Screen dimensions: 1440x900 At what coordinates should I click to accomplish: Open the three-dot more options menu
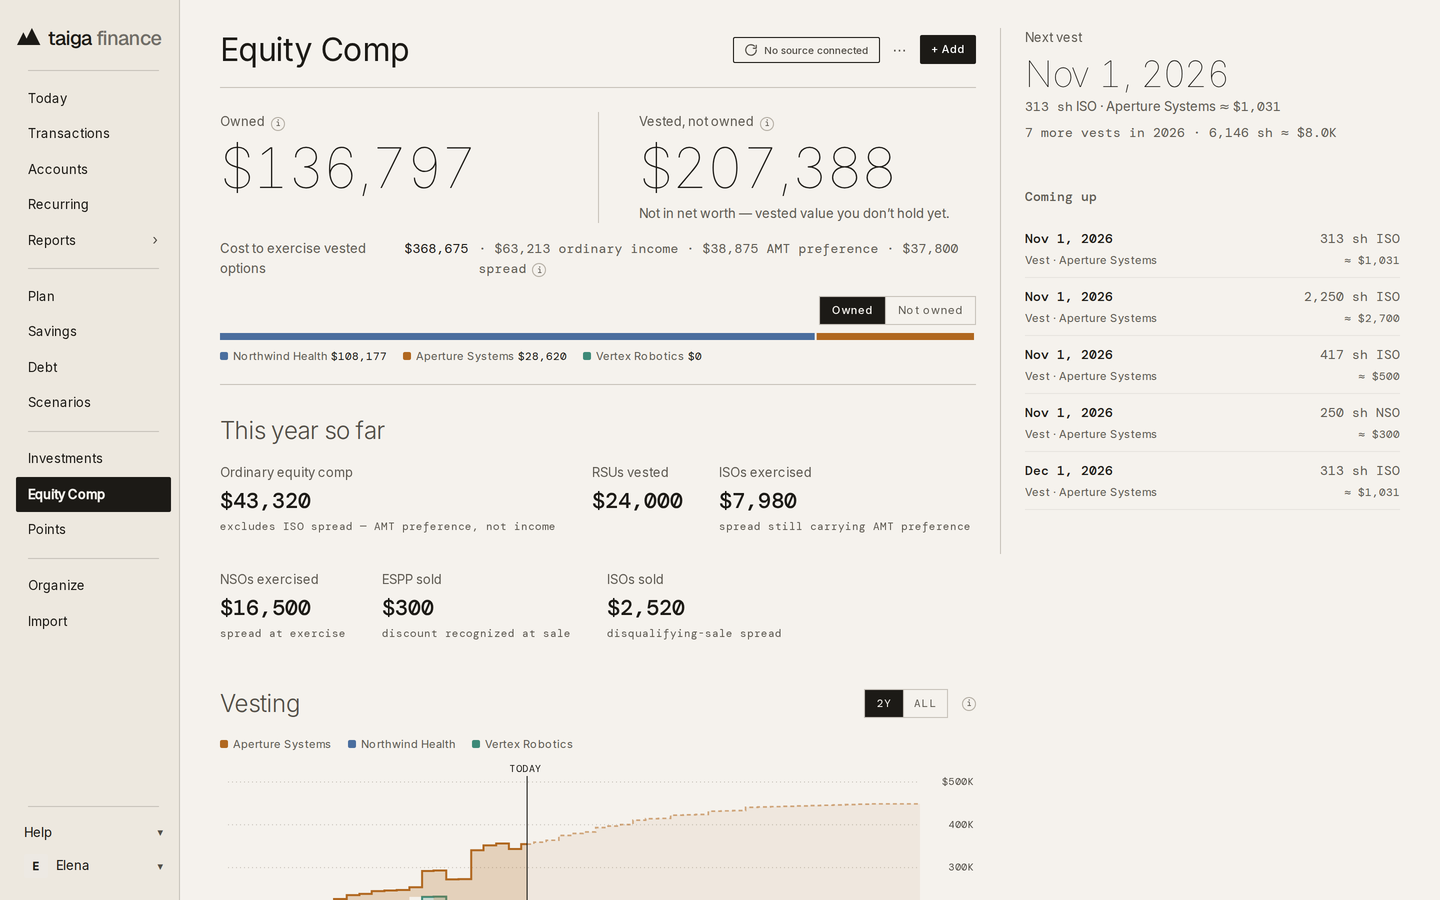[900, 50]
